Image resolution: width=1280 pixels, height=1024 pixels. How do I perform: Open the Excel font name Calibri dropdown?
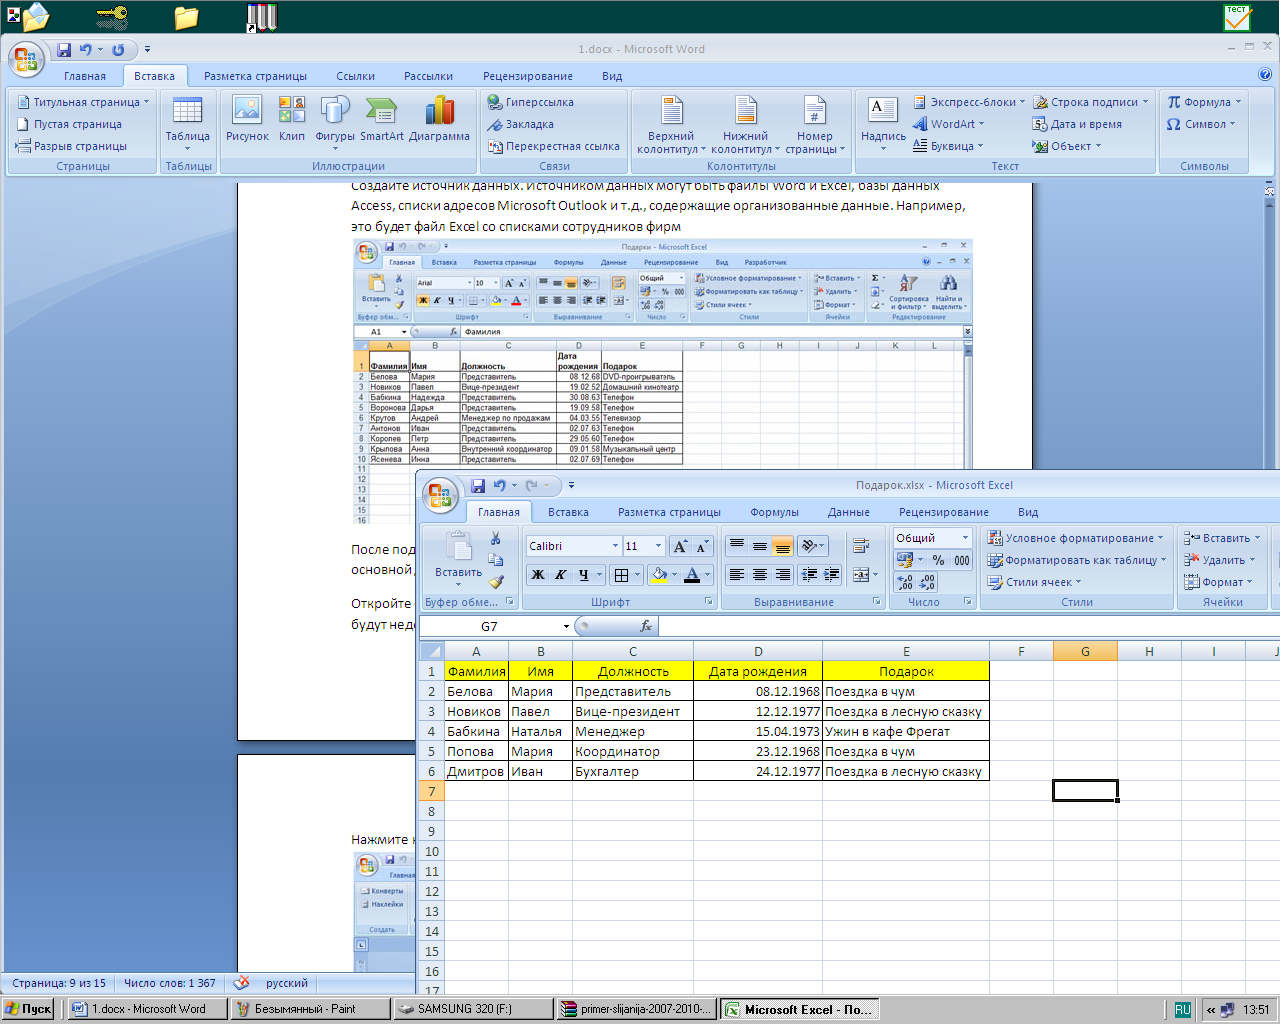615,546
